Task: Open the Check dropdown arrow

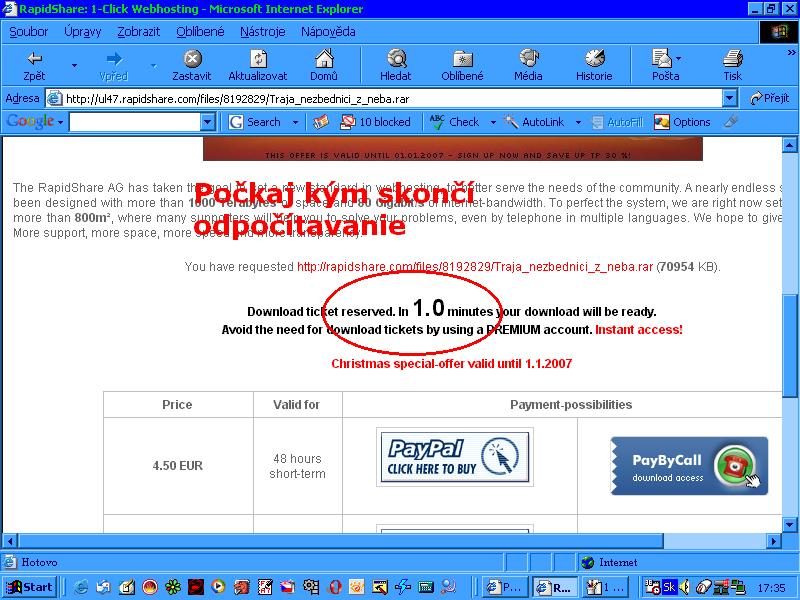Action: tap(493, 122)
